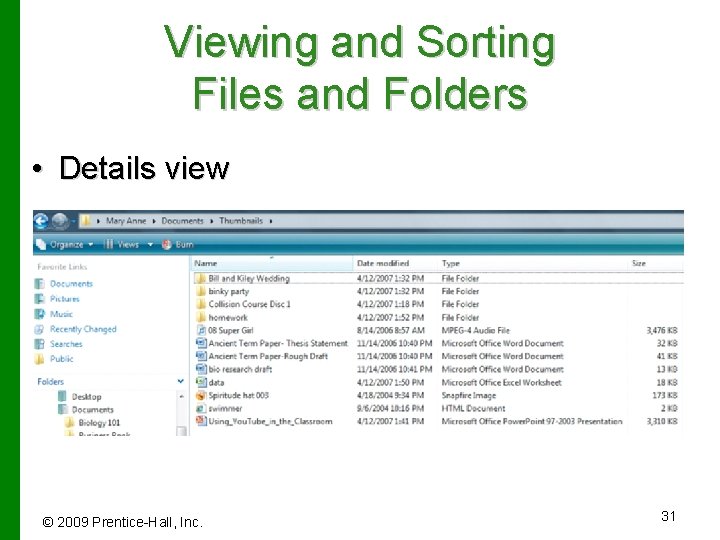Select Thumbnails in the address breadcrumb
This screenshot has height=540, width=720.
click(x=241, y=221)
